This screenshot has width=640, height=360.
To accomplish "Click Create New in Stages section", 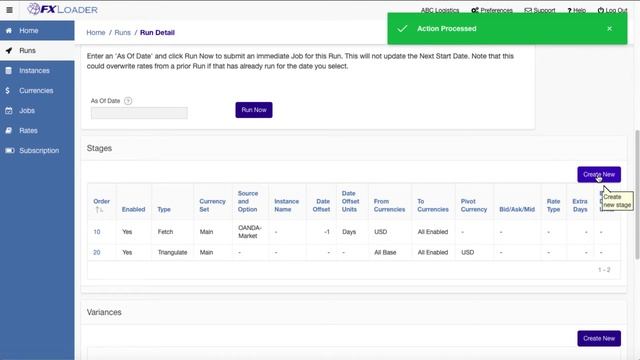I will [x=599, y=175].
